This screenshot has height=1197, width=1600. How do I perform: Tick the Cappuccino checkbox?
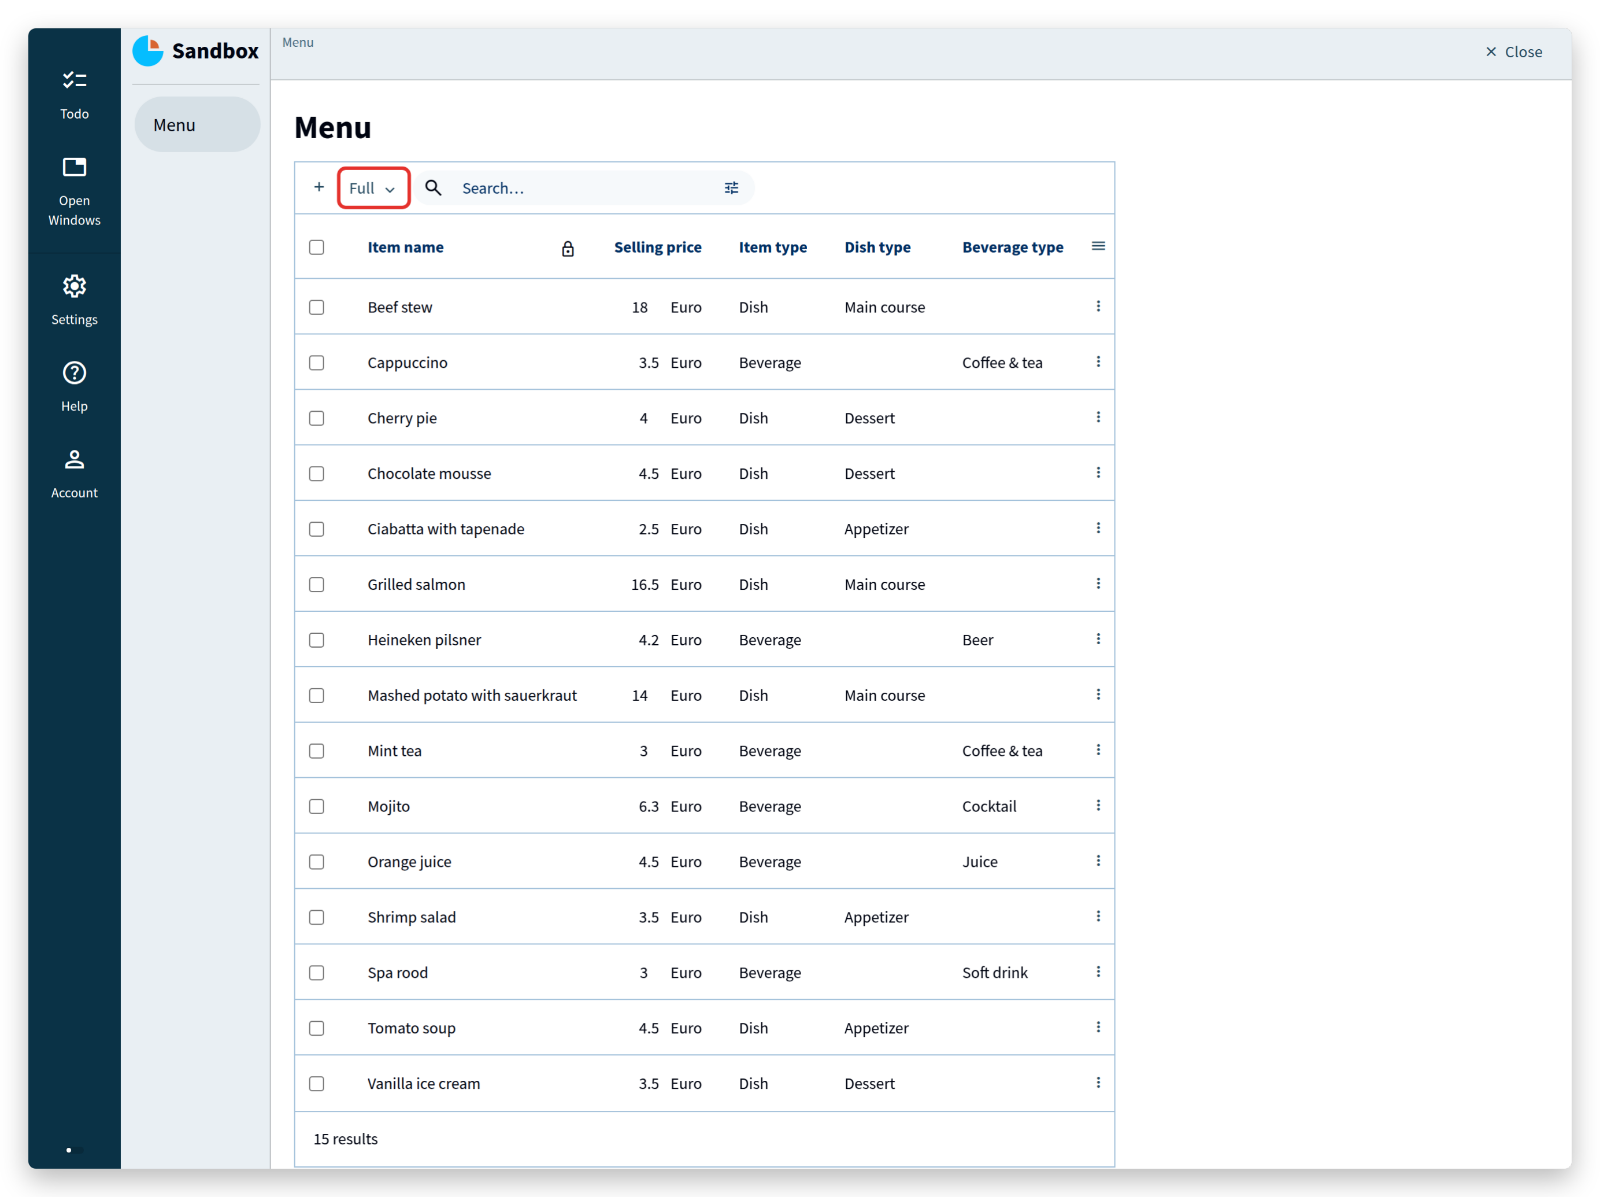317,363
